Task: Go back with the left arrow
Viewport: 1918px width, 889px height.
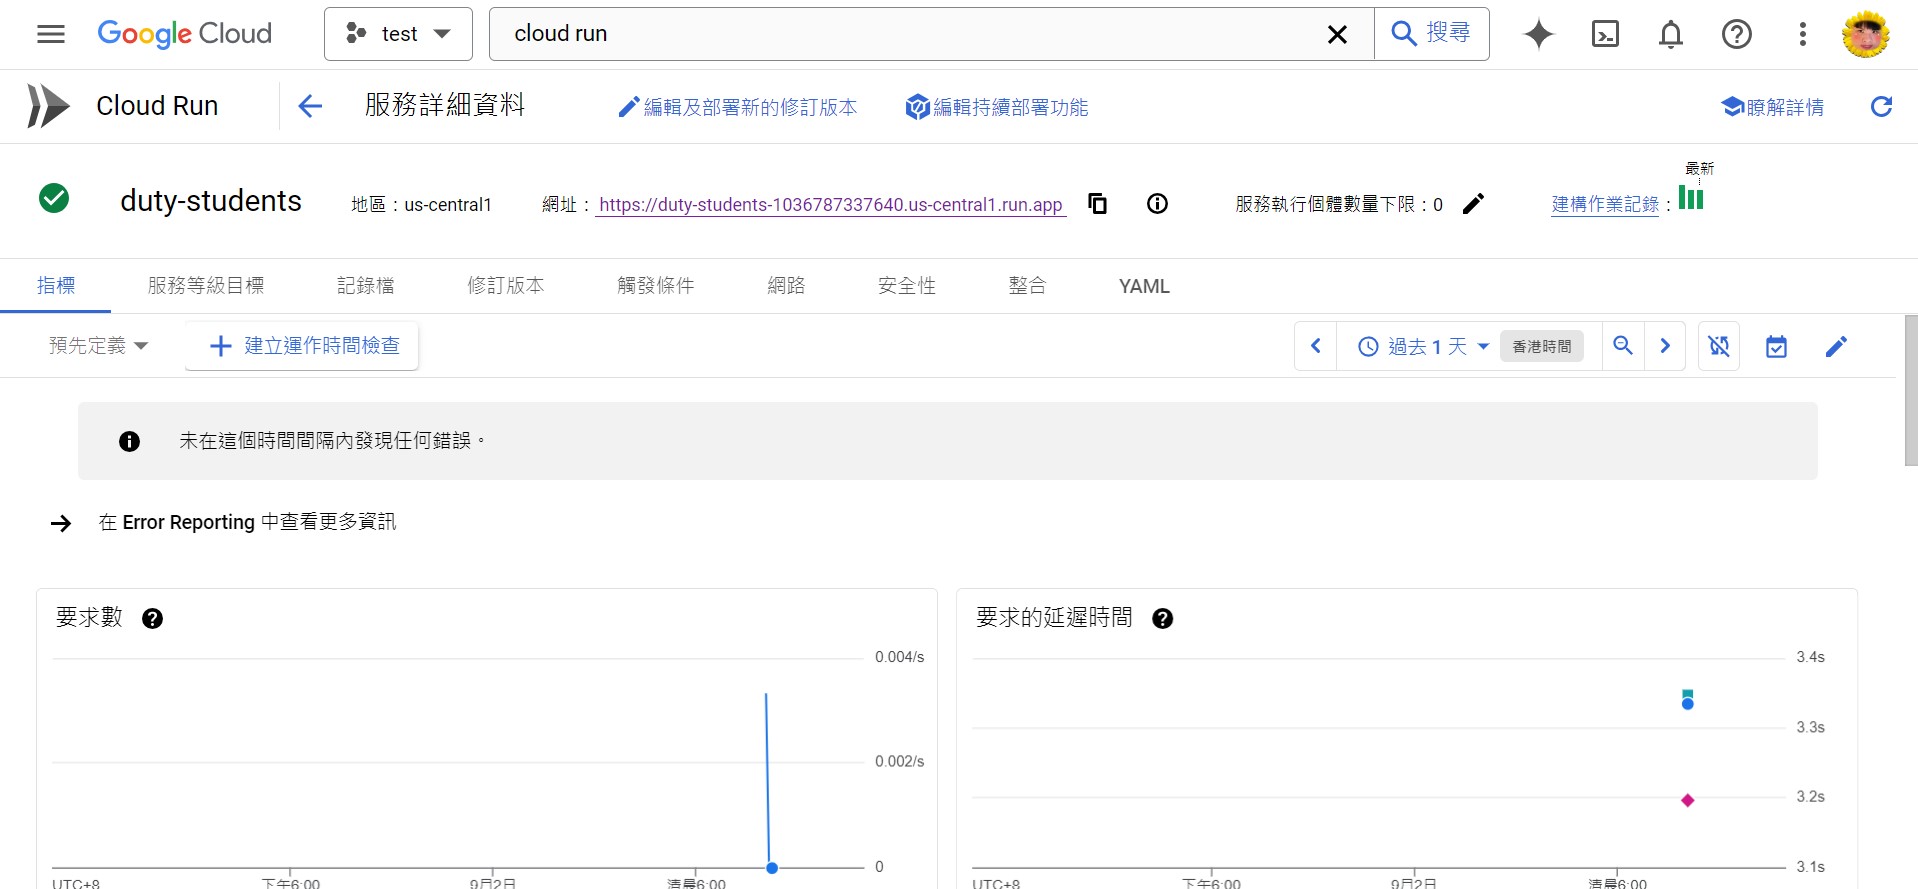Action: pos(310,106)
